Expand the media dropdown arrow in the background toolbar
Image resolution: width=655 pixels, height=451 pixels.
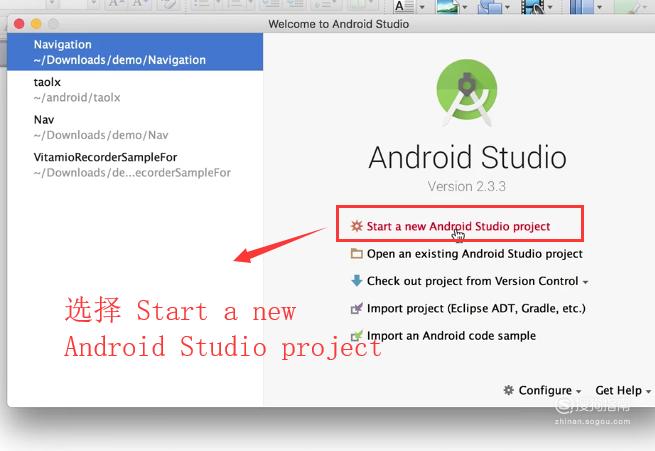(x=550, y=7)
